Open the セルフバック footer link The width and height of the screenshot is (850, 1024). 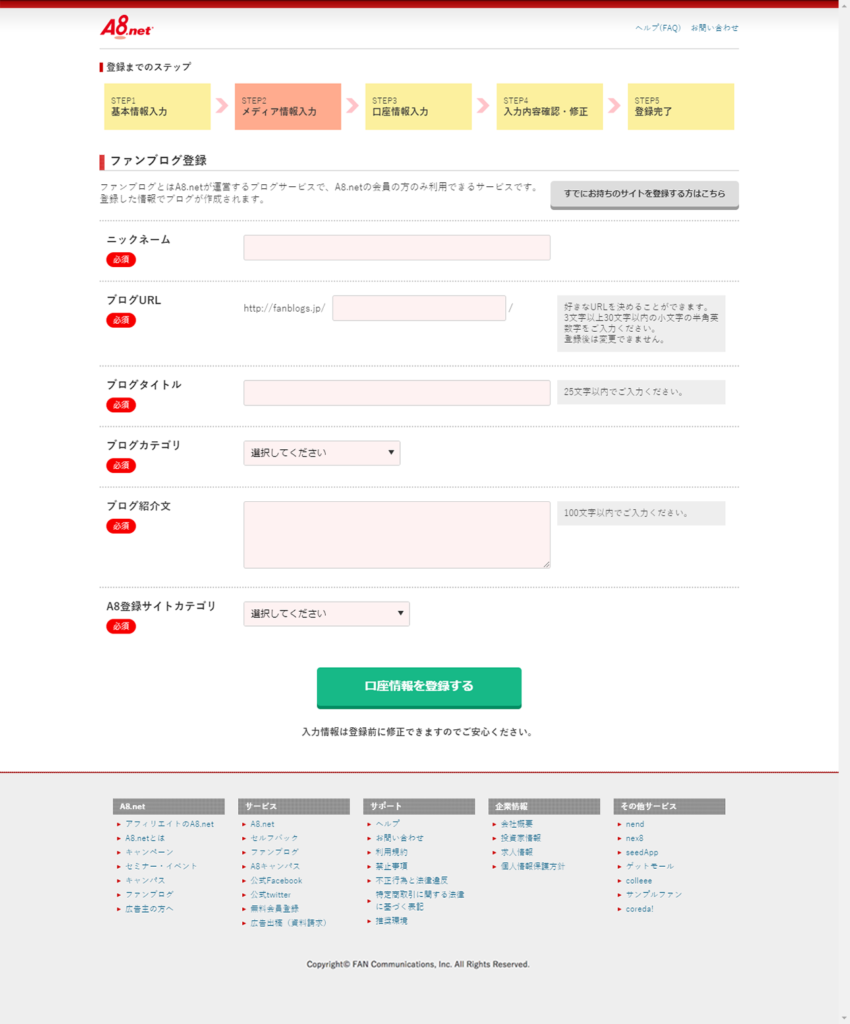[273, 838]
